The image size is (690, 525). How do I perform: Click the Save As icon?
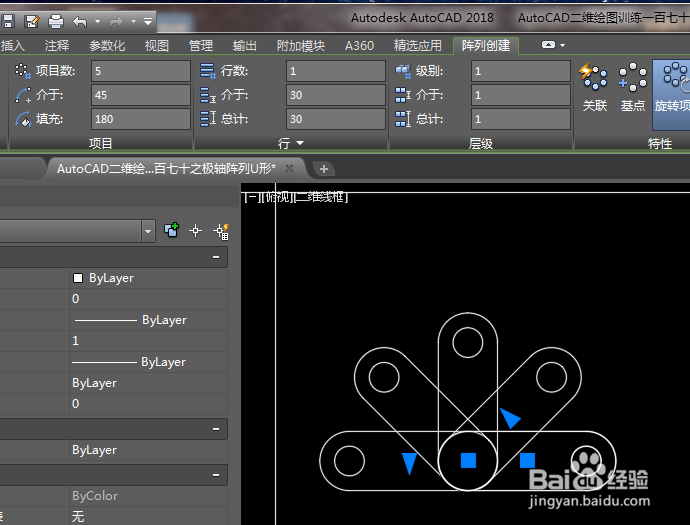coord(32,21)
